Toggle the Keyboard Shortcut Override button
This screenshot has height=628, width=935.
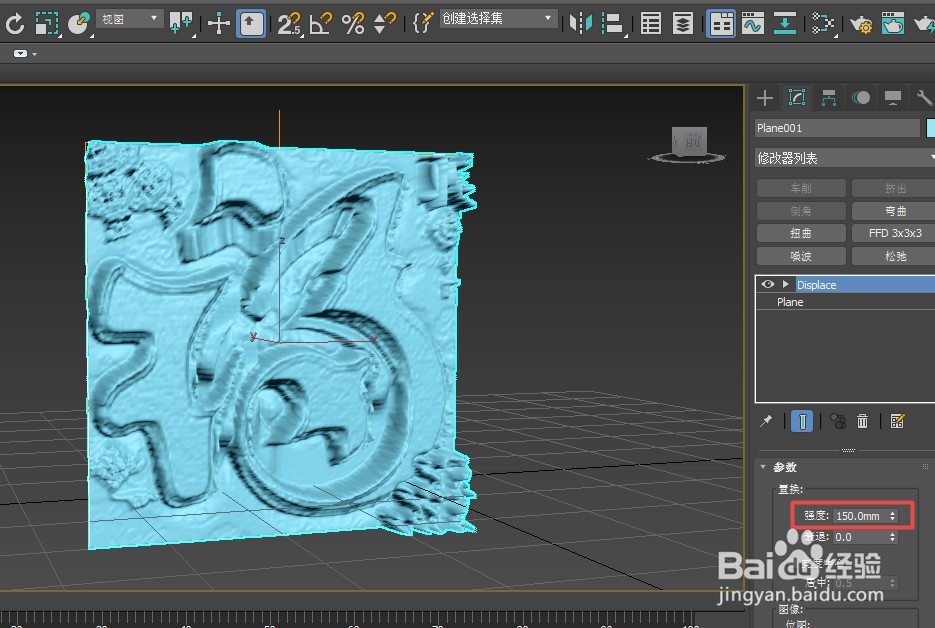pos(251,24)
